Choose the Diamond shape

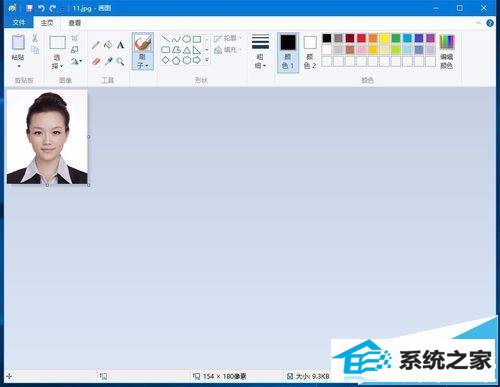[x=165, y=60]
